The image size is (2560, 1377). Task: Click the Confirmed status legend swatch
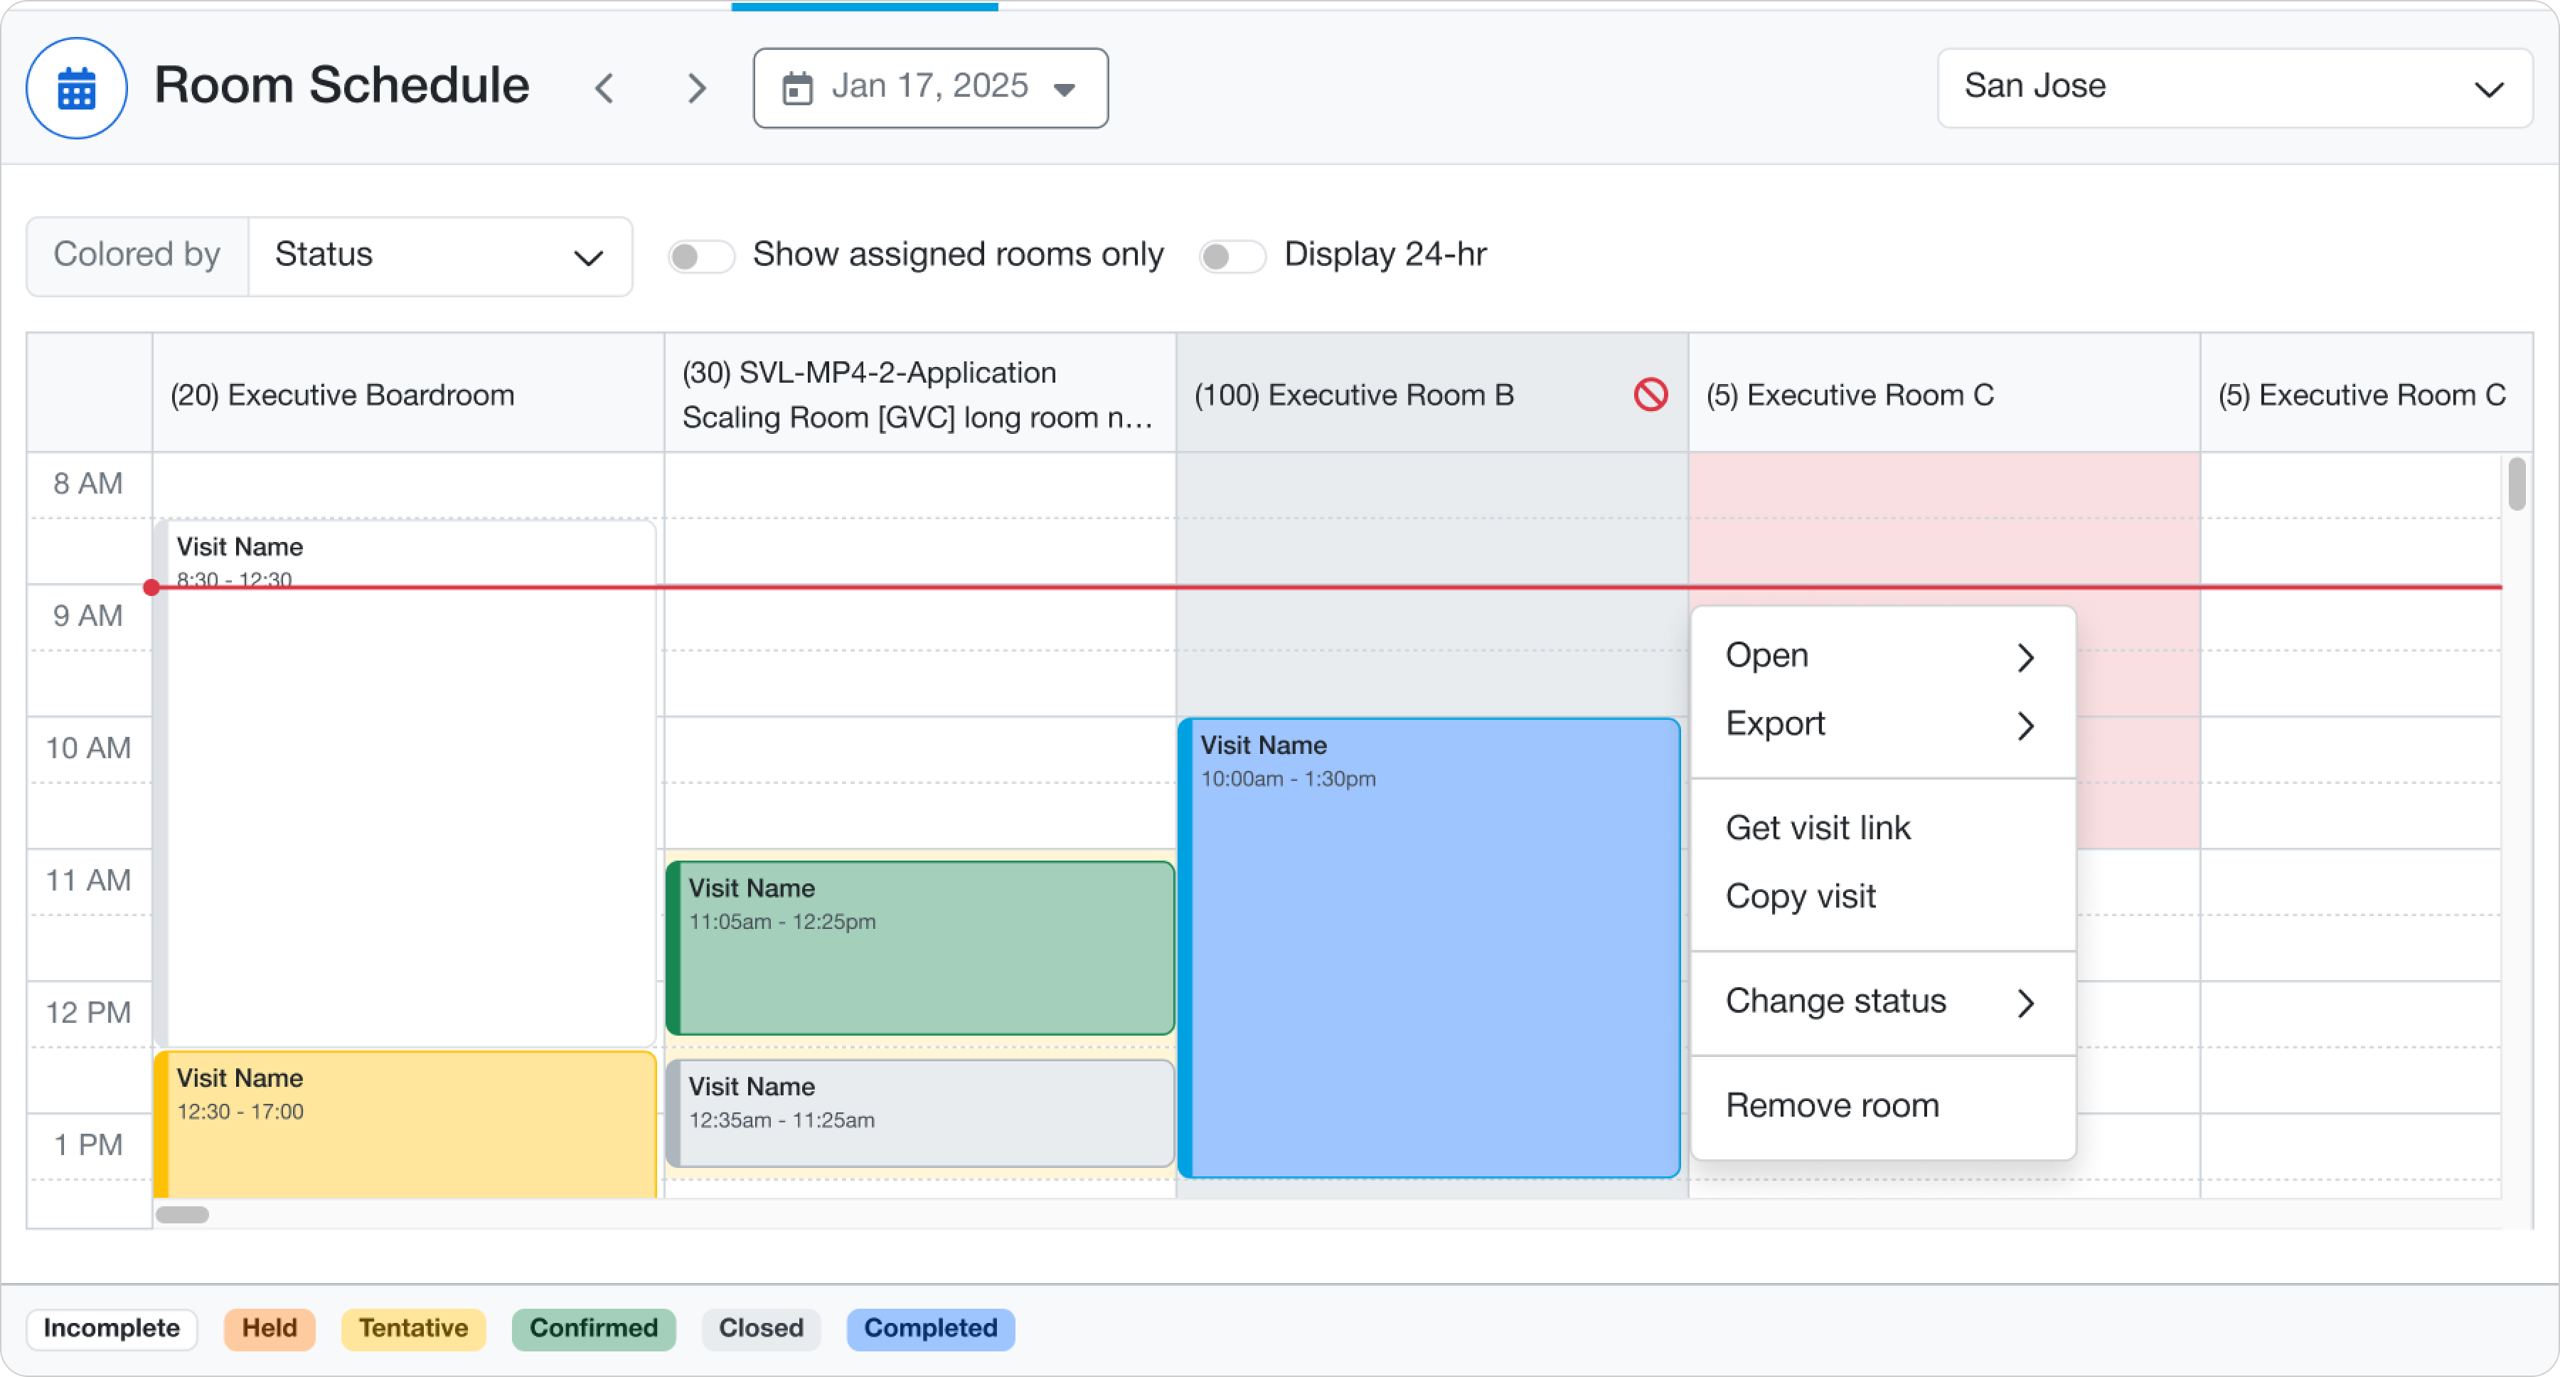pyautogui.click(x=593, y=1328)
